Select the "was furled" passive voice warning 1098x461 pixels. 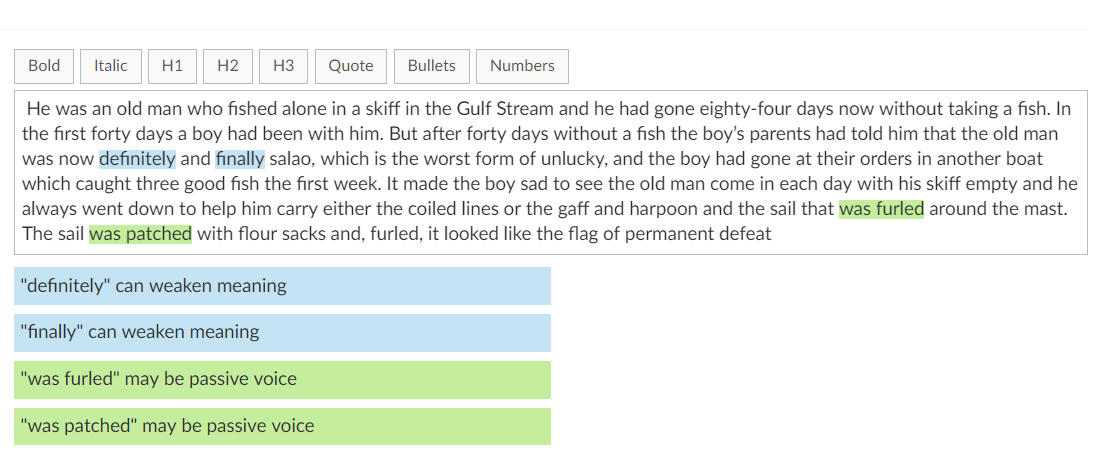click(282, 380)
